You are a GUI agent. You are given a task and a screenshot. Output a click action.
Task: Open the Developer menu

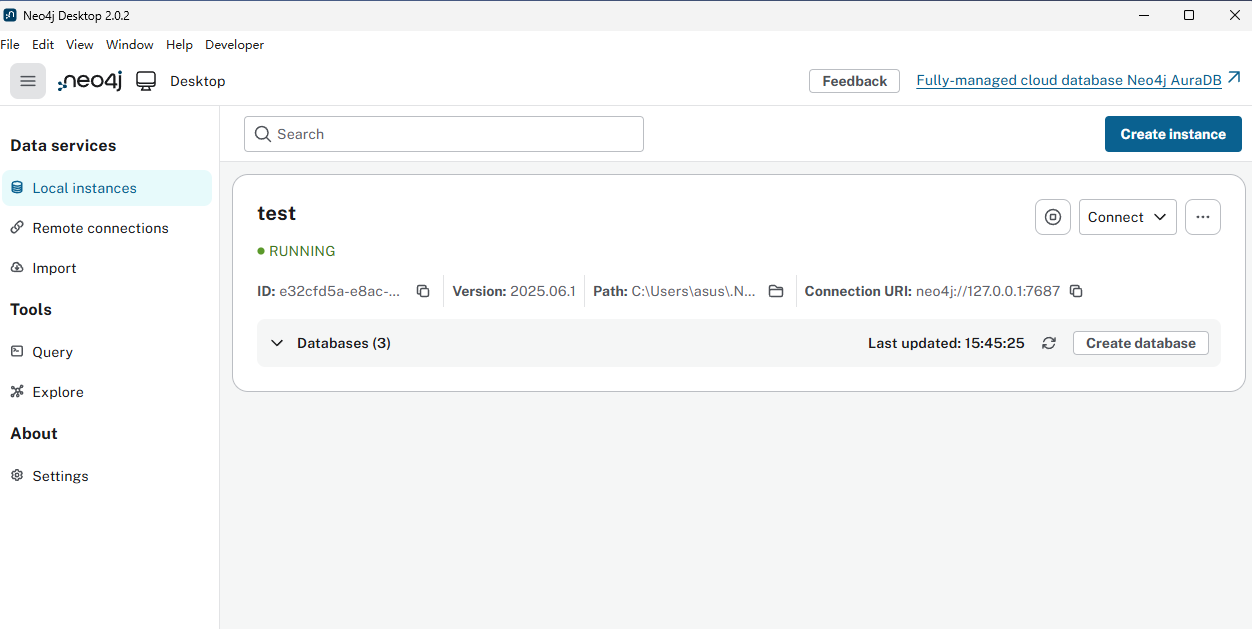[234, 45]
